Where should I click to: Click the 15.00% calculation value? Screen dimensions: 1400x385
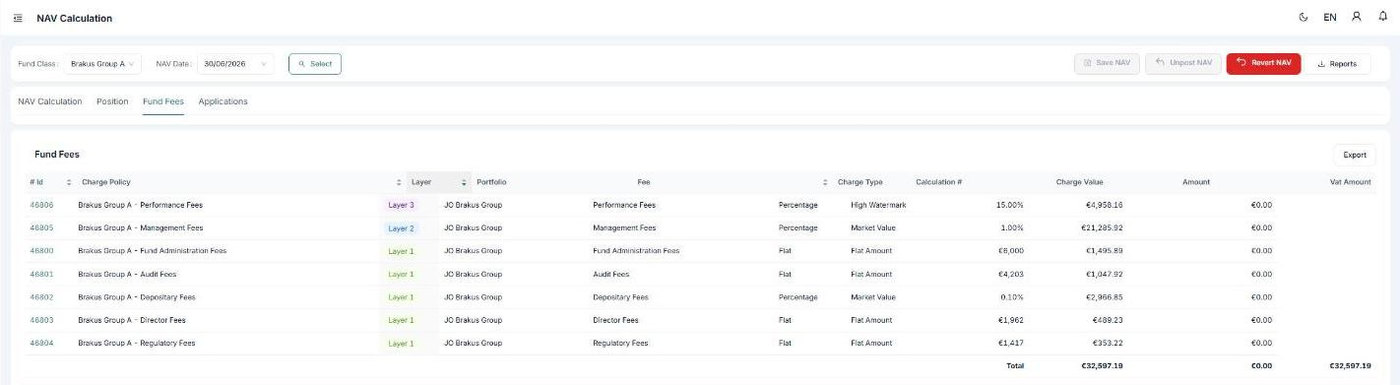1010,205
